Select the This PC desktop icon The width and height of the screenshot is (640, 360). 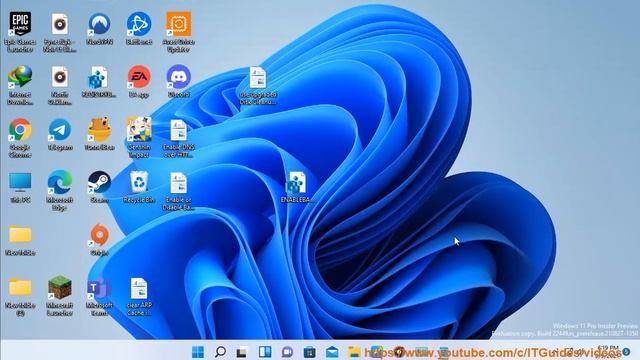click(x=20, y=187)
